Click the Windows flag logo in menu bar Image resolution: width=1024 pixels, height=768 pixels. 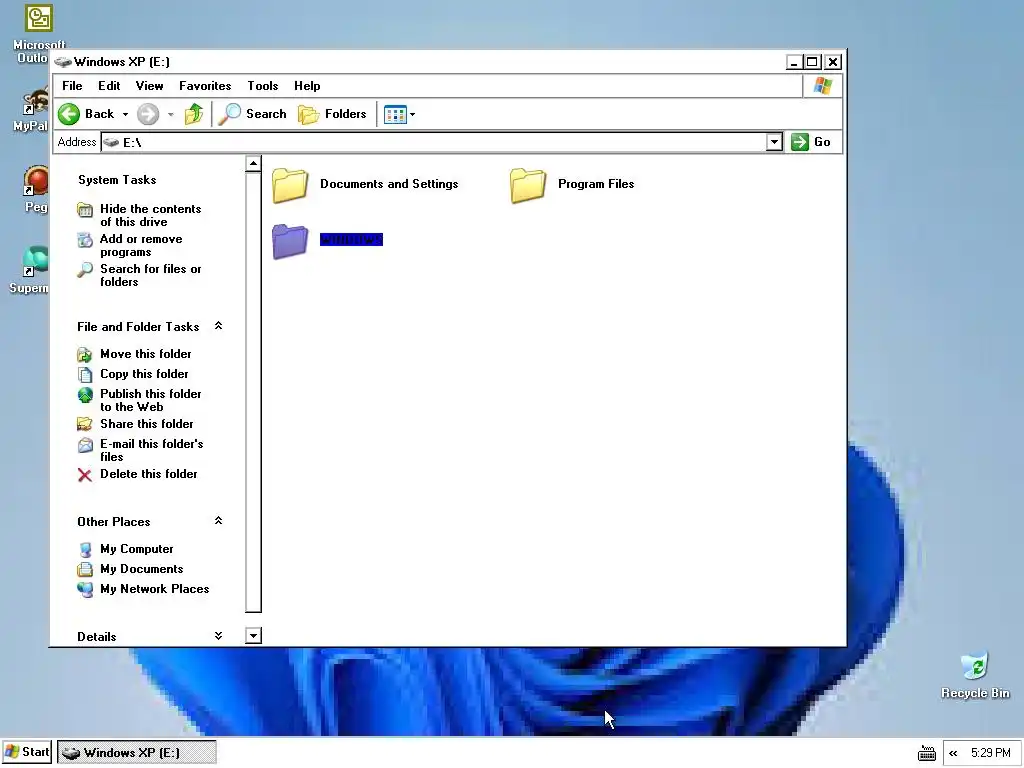point(823,86)
